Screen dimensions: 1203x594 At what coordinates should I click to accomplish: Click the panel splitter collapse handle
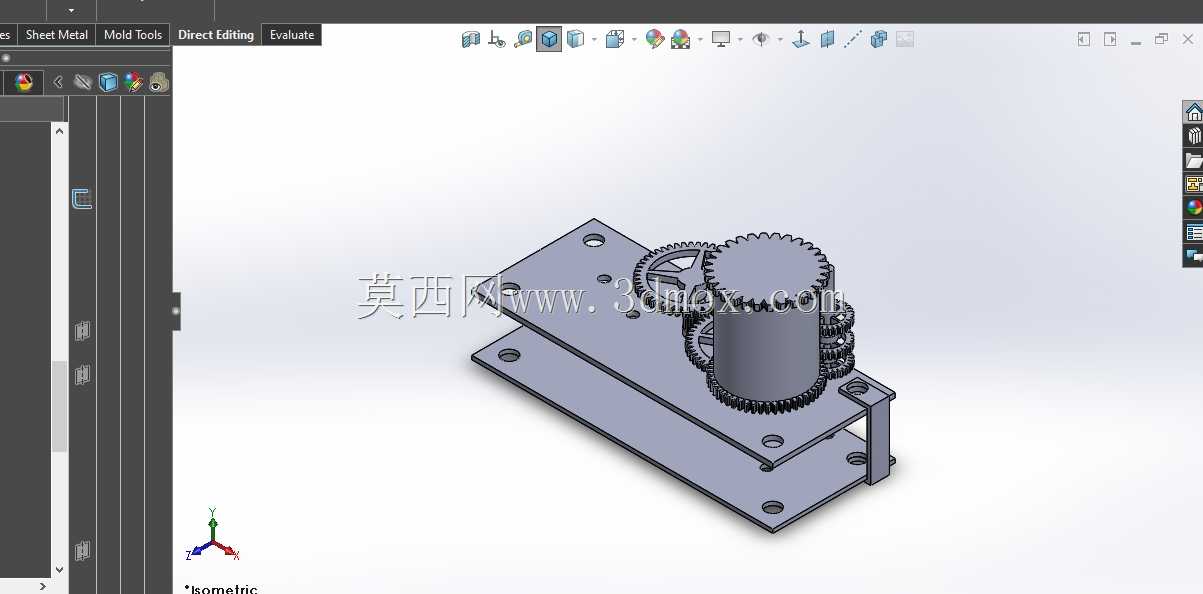[176, 311]
